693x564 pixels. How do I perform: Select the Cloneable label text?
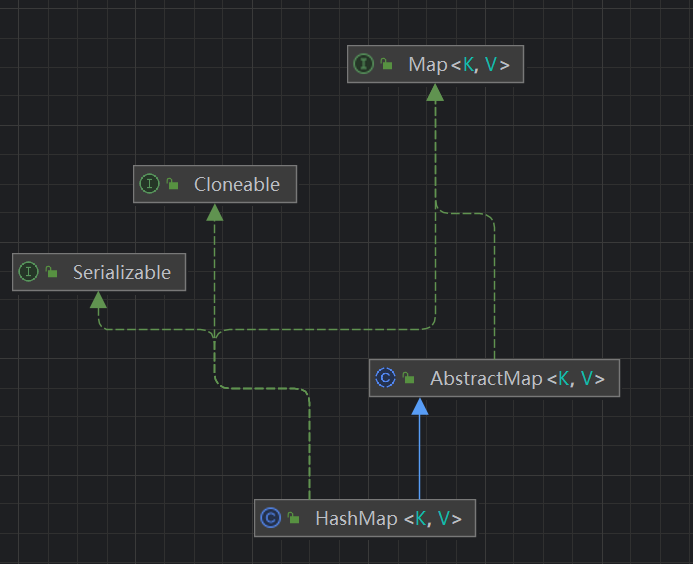click(237, 184)
